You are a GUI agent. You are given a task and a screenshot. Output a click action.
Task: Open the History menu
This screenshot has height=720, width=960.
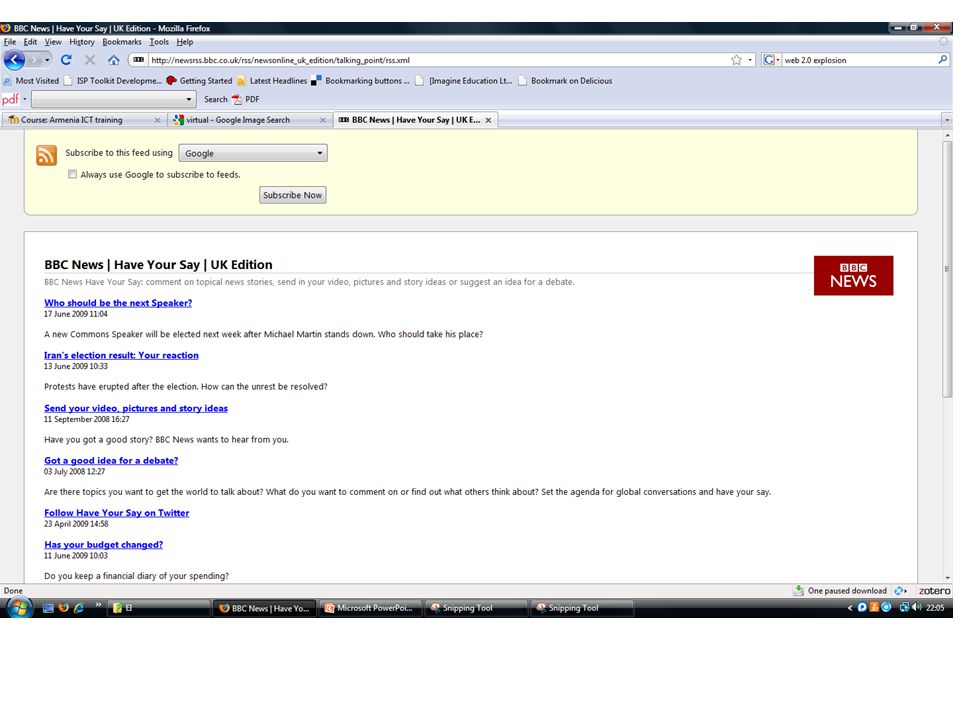(x=81, y=42)
